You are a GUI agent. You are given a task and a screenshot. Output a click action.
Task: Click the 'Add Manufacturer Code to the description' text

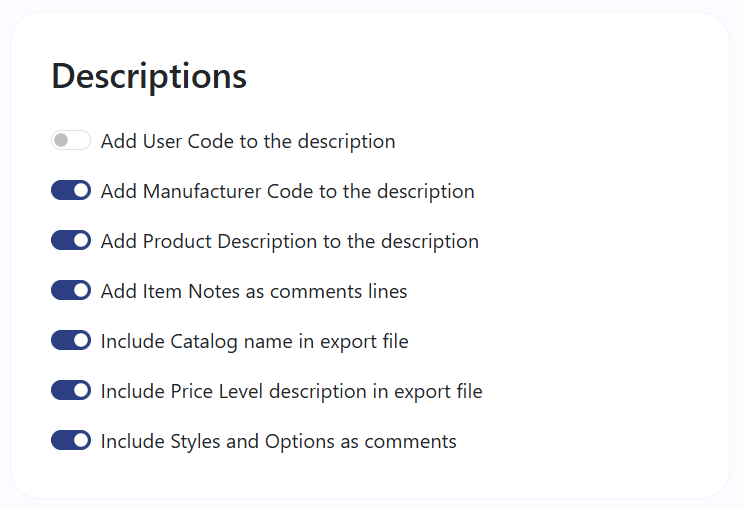point(287,191)
